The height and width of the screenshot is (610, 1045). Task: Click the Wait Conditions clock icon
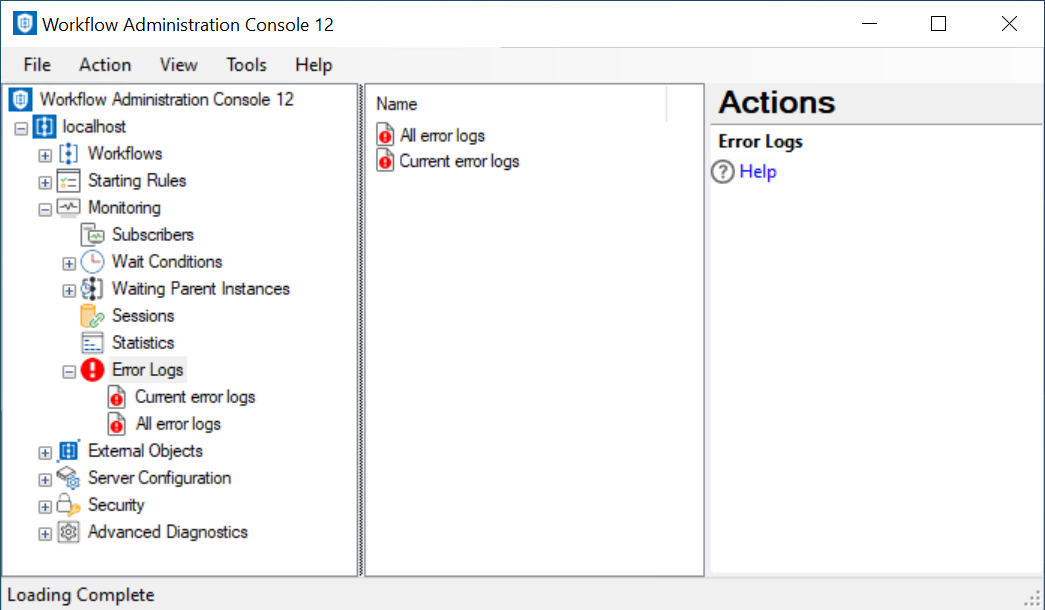click(x=93, y=262)
